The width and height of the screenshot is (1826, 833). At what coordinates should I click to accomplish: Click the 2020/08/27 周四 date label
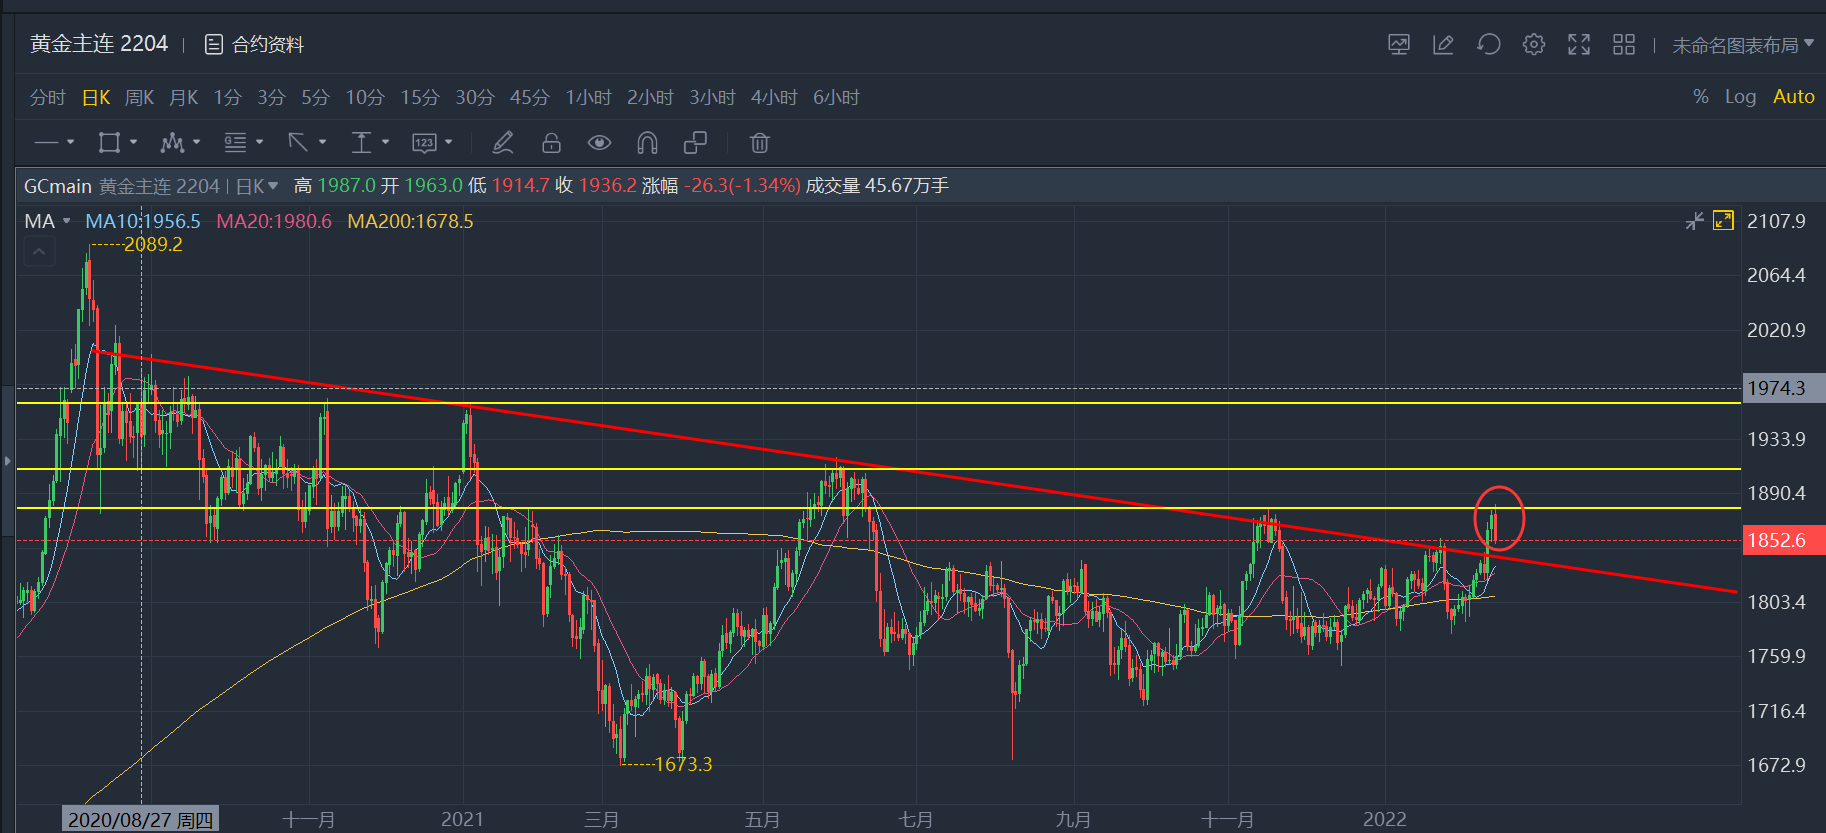click(x=141, y=820)
